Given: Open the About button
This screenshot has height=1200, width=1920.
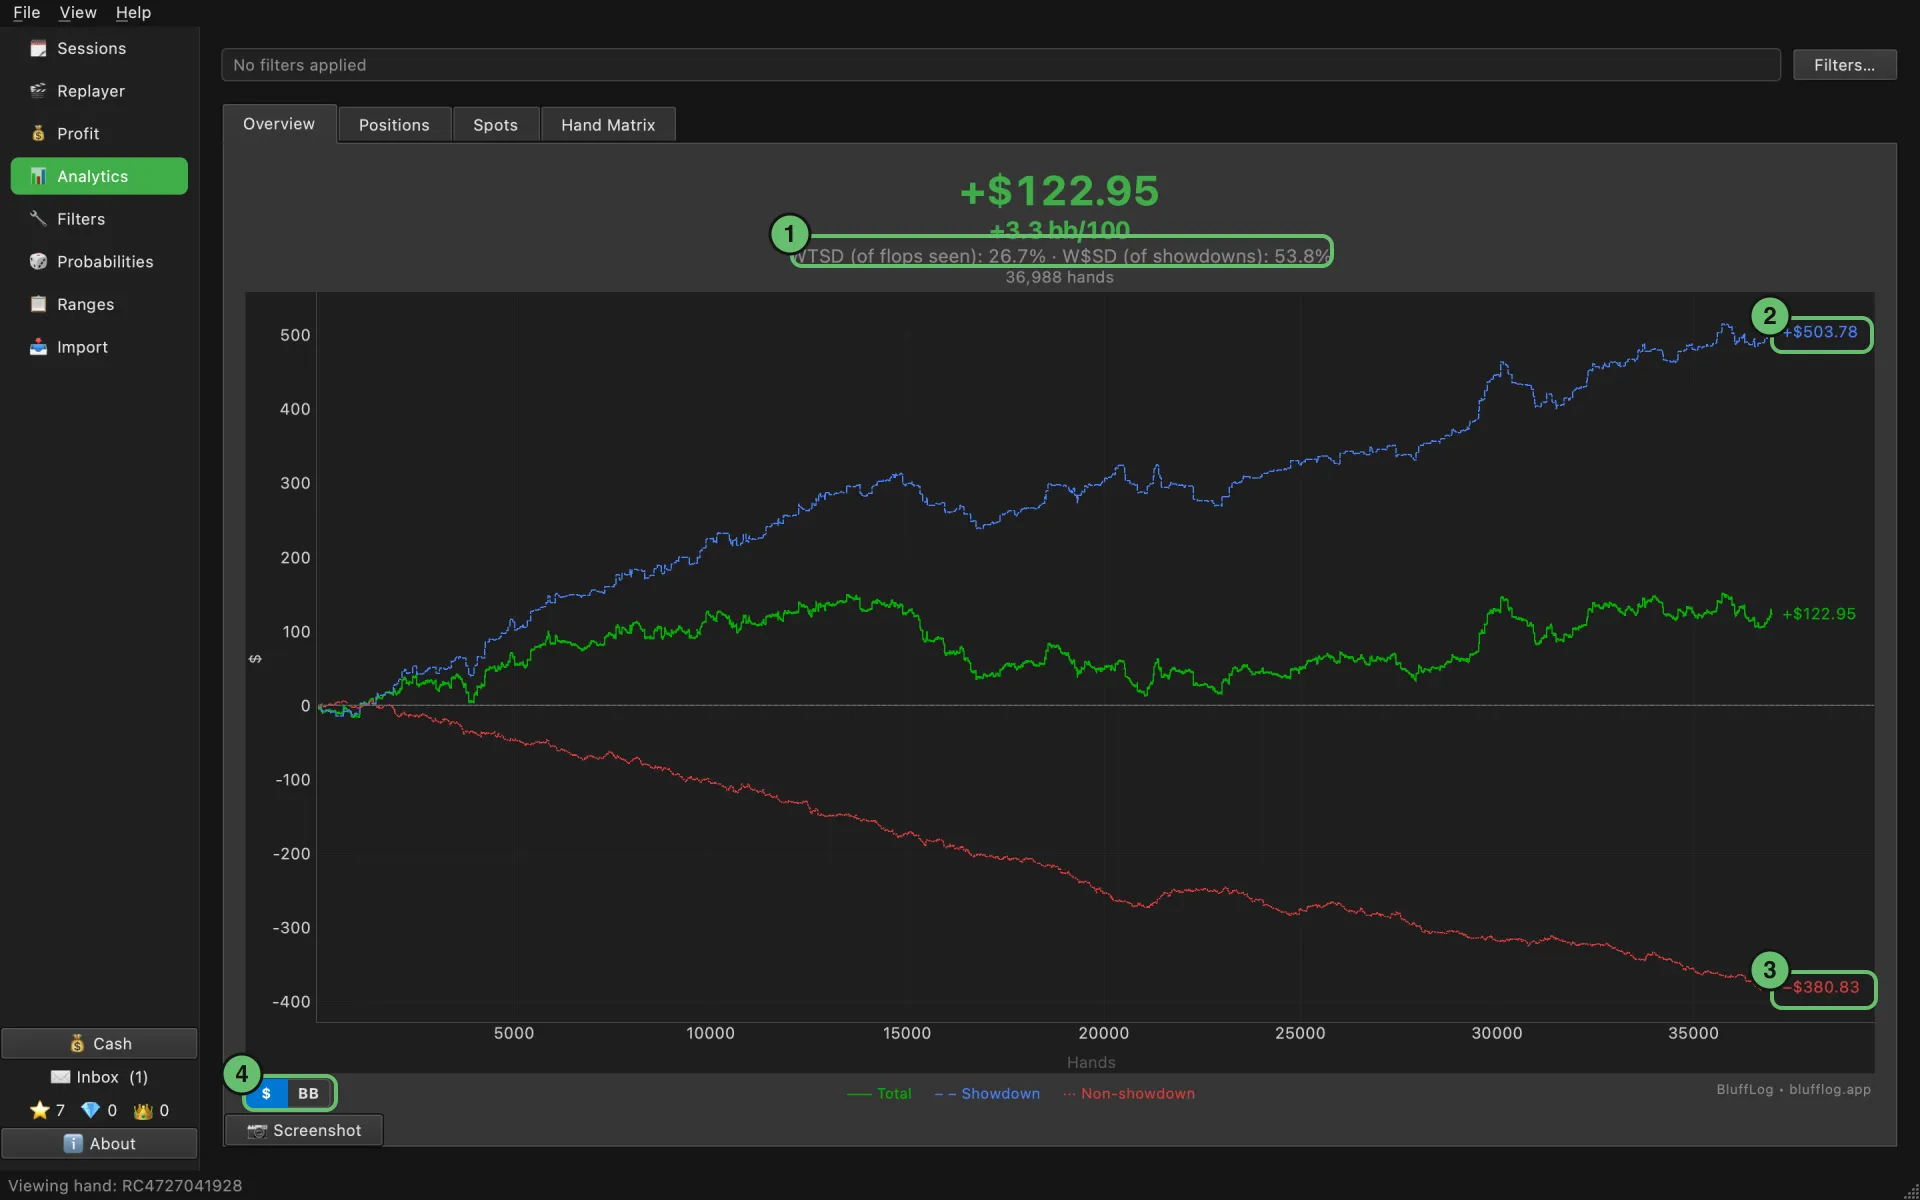Looking at the screenshot, I should [x=99, y=1143].
